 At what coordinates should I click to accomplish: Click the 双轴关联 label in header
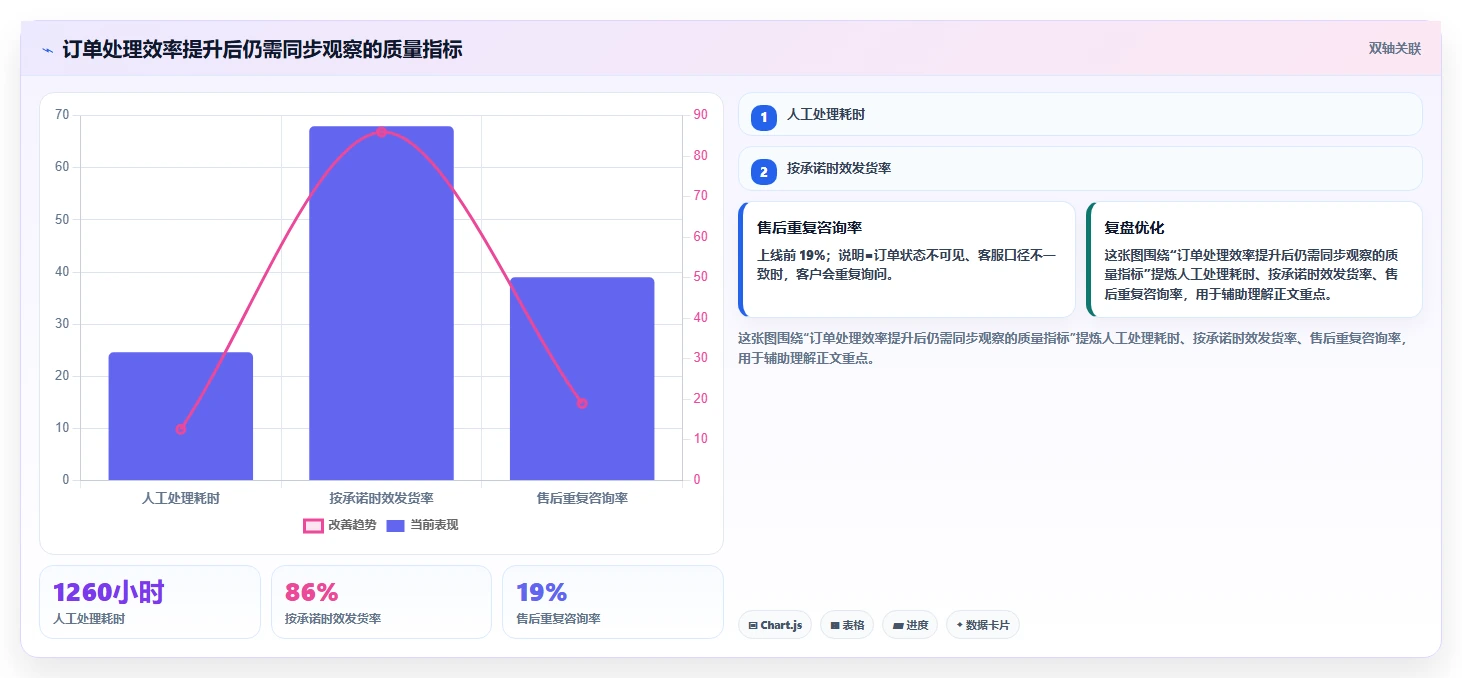click(x=1394, y=48)
